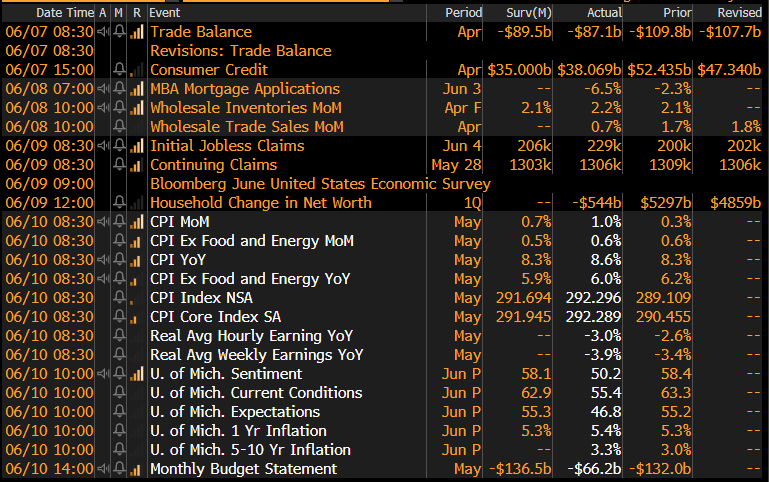Toggle alert bell for Wholesale Trade Sales MoM
Viewport: 769px width, 482px height.
(x=120, y=127)
